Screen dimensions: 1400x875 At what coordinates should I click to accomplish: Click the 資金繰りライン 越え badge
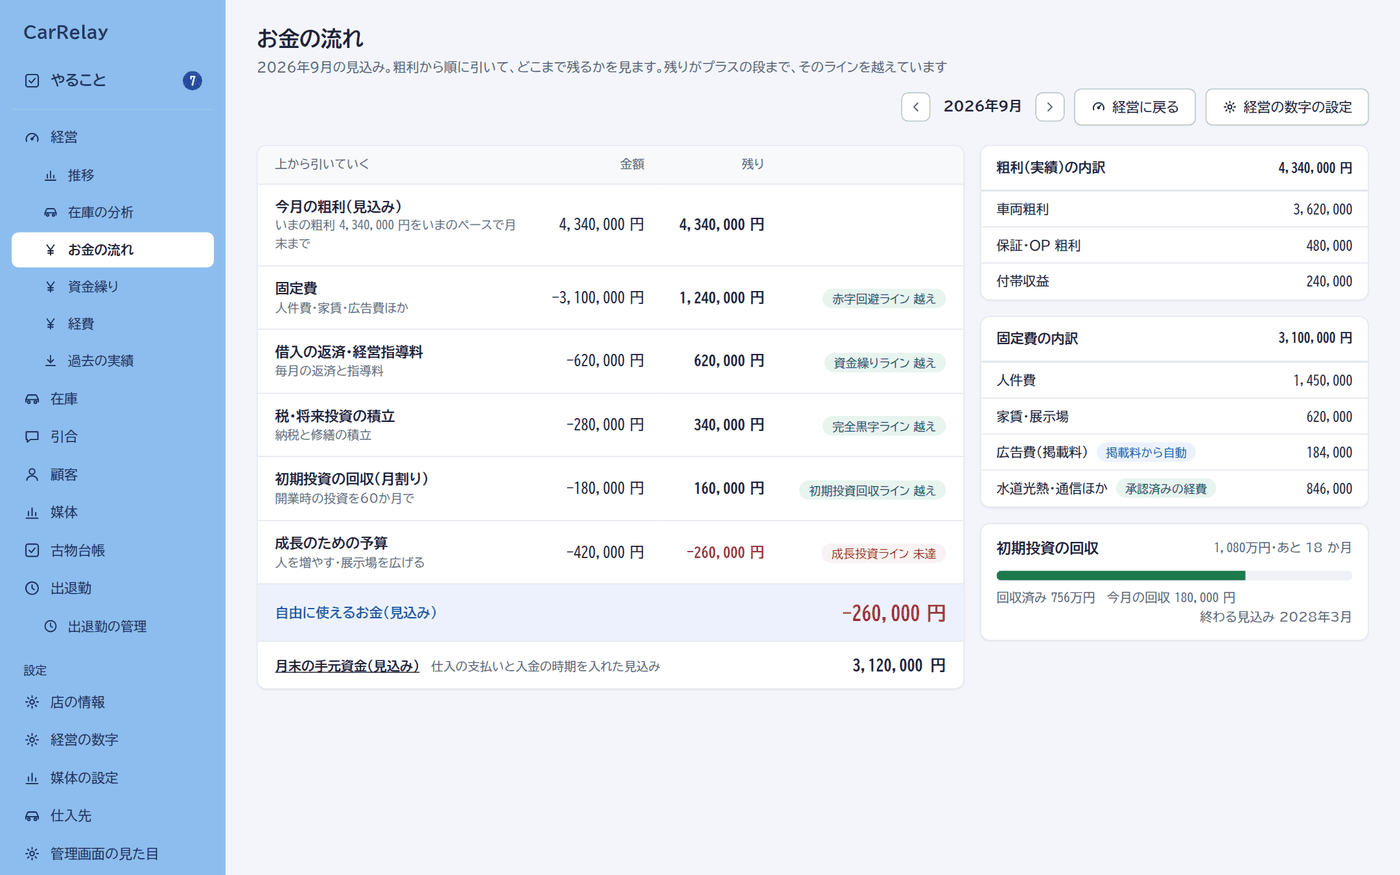click(x=884, y=363)
